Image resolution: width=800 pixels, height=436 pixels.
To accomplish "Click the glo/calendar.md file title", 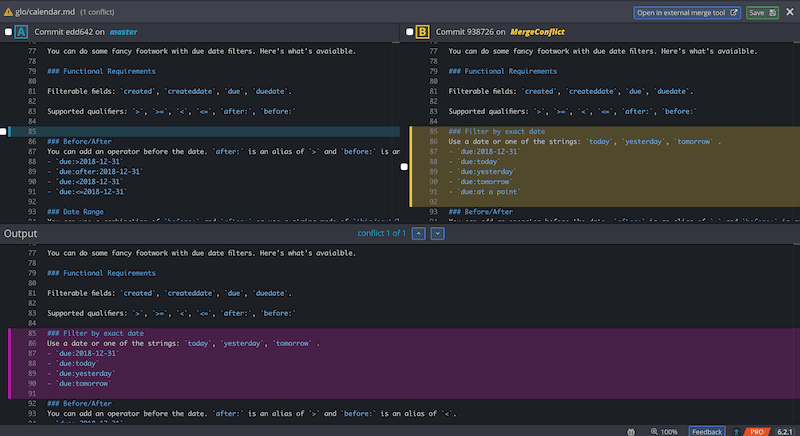I will [x=44, y=12].
